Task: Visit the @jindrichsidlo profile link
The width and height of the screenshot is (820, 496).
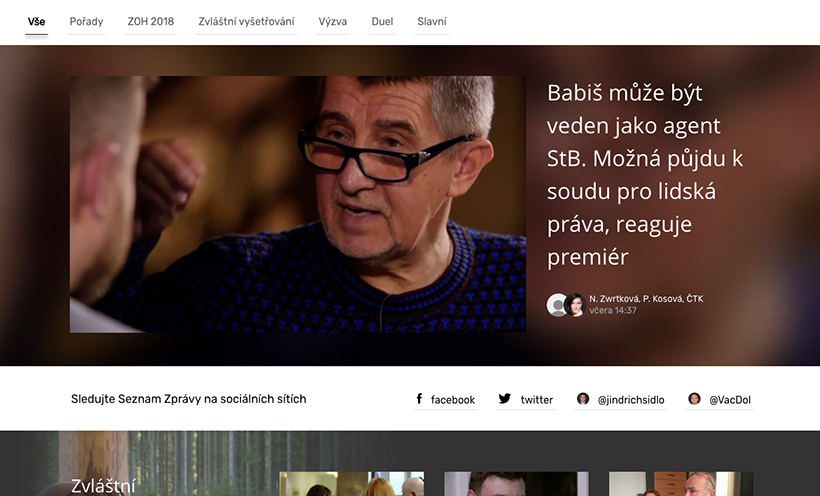Action: point(631,400)
